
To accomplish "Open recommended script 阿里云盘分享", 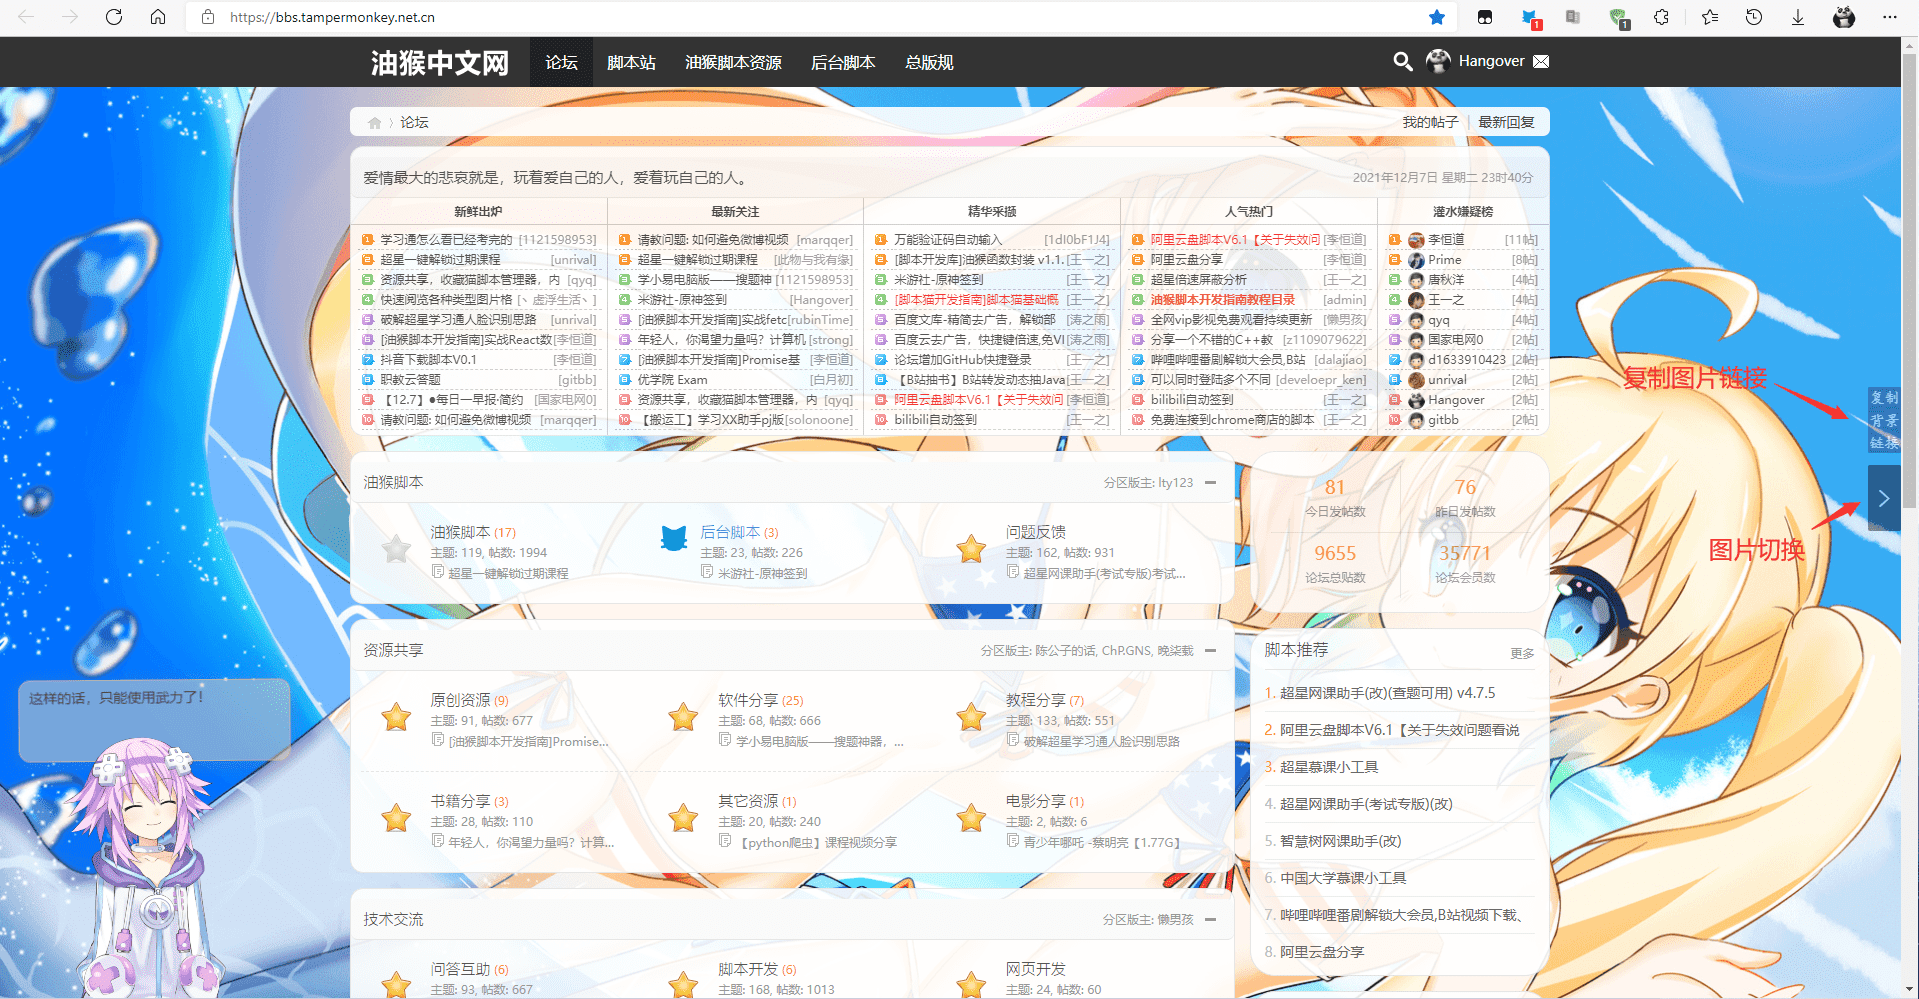I will (x=1322, y=952).
